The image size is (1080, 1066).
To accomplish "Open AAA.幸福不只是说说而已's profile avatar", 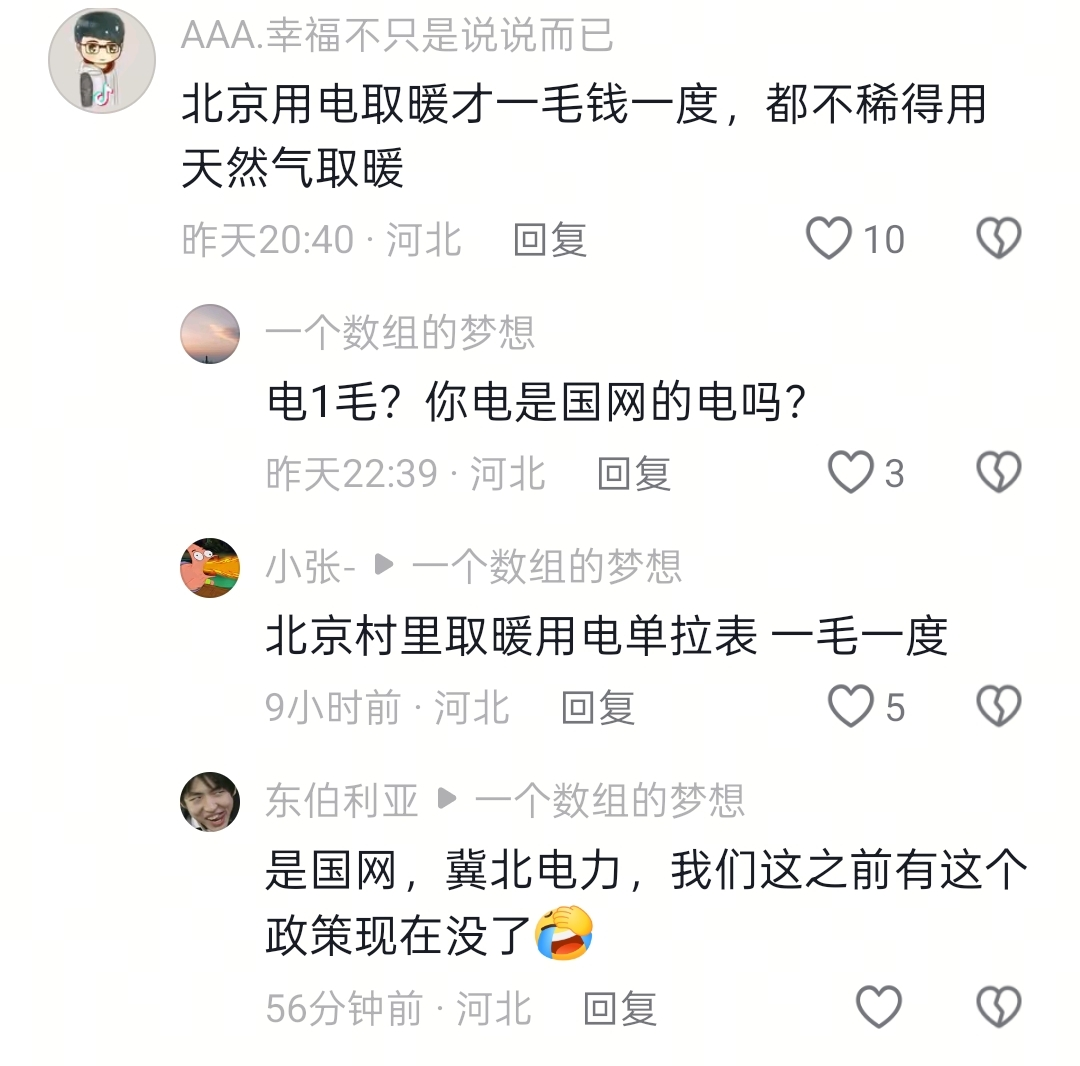I will coord(101,59).
